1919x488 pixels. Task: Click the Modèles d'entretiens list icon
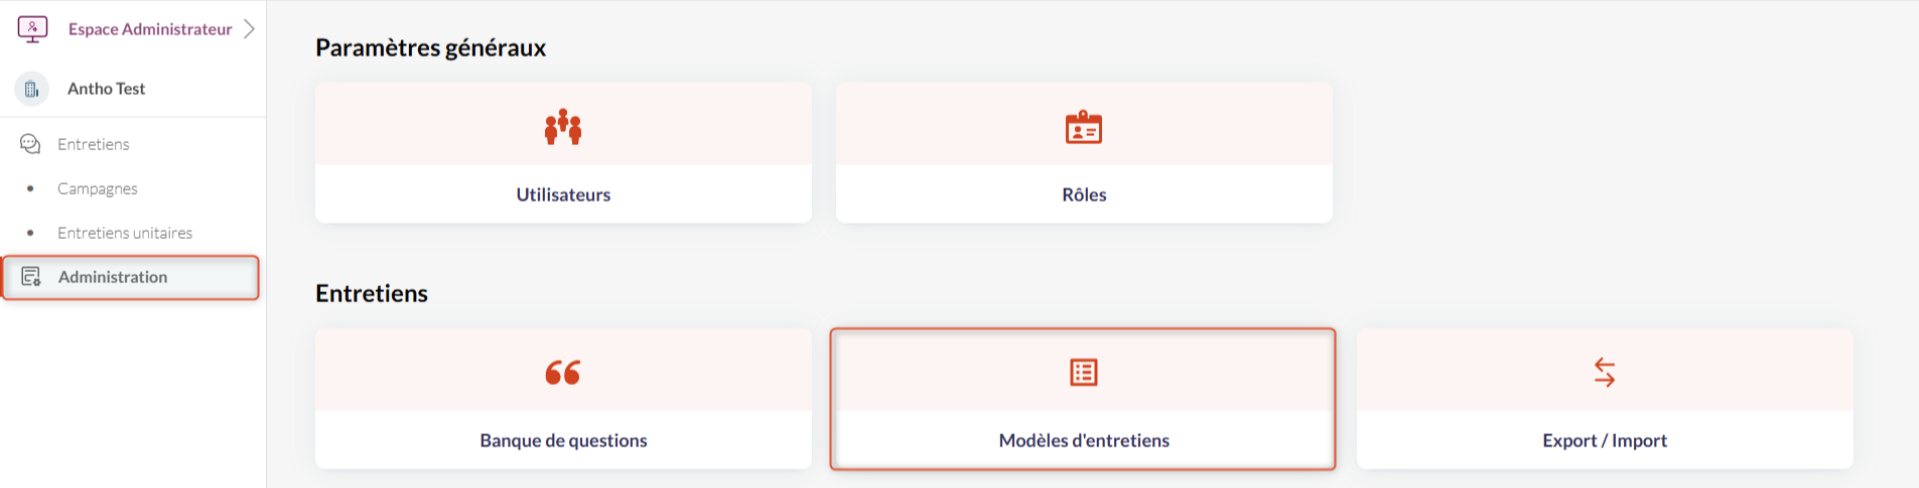pyautogui.click(x=1084, y=372)
